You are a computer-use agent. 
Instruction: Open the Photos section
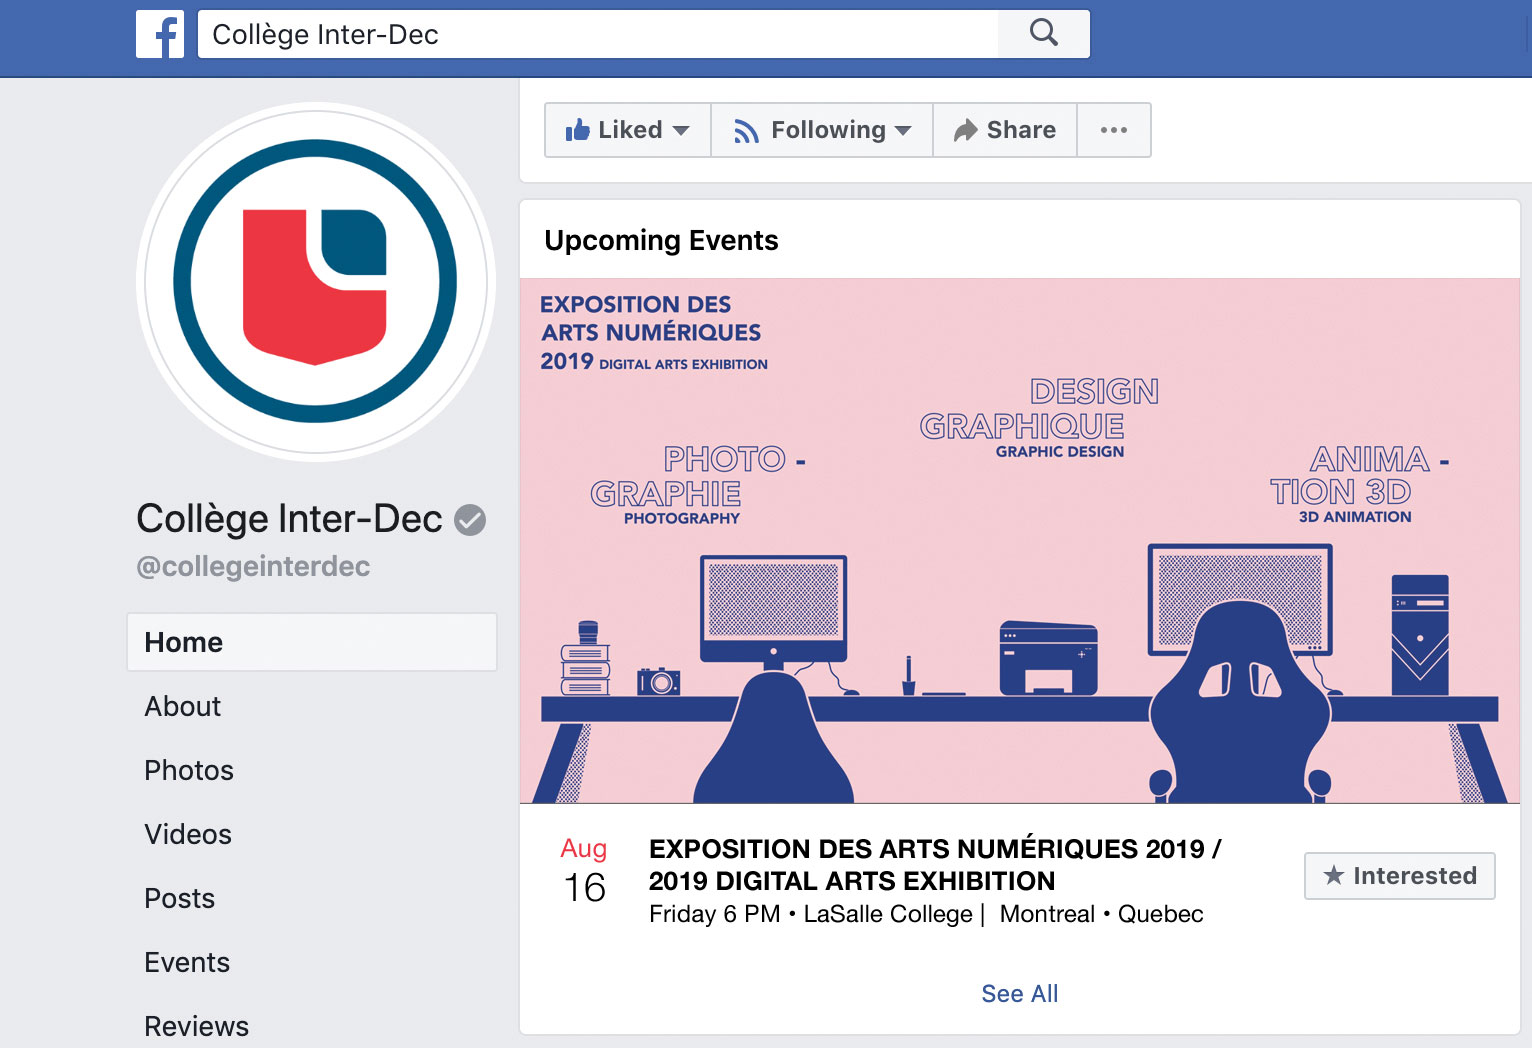pos(189,770)
